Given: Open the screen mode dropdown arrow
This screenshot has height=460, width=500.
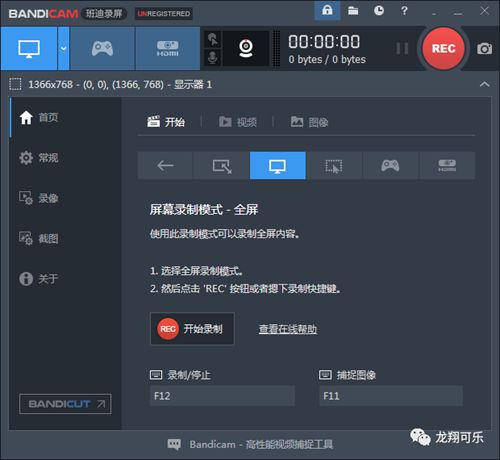Looking at the screenshot, I should [63, 49].
